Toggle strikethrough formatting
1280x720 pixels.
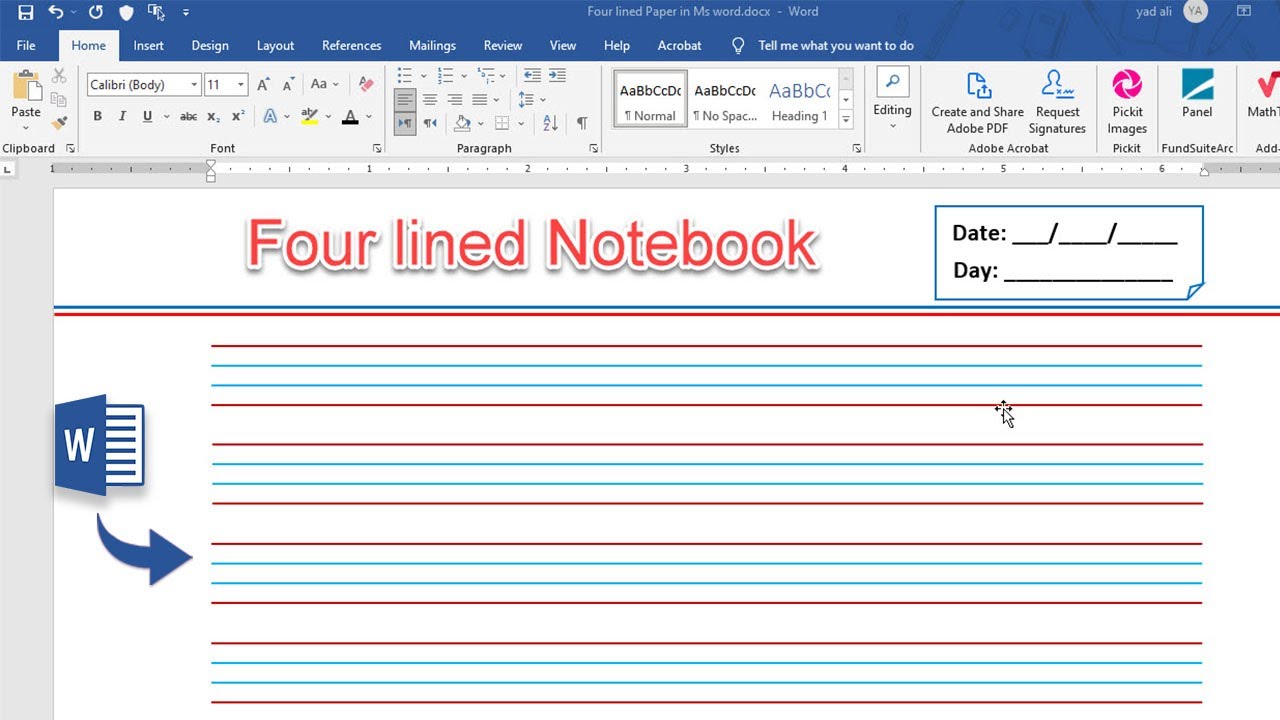188,117
